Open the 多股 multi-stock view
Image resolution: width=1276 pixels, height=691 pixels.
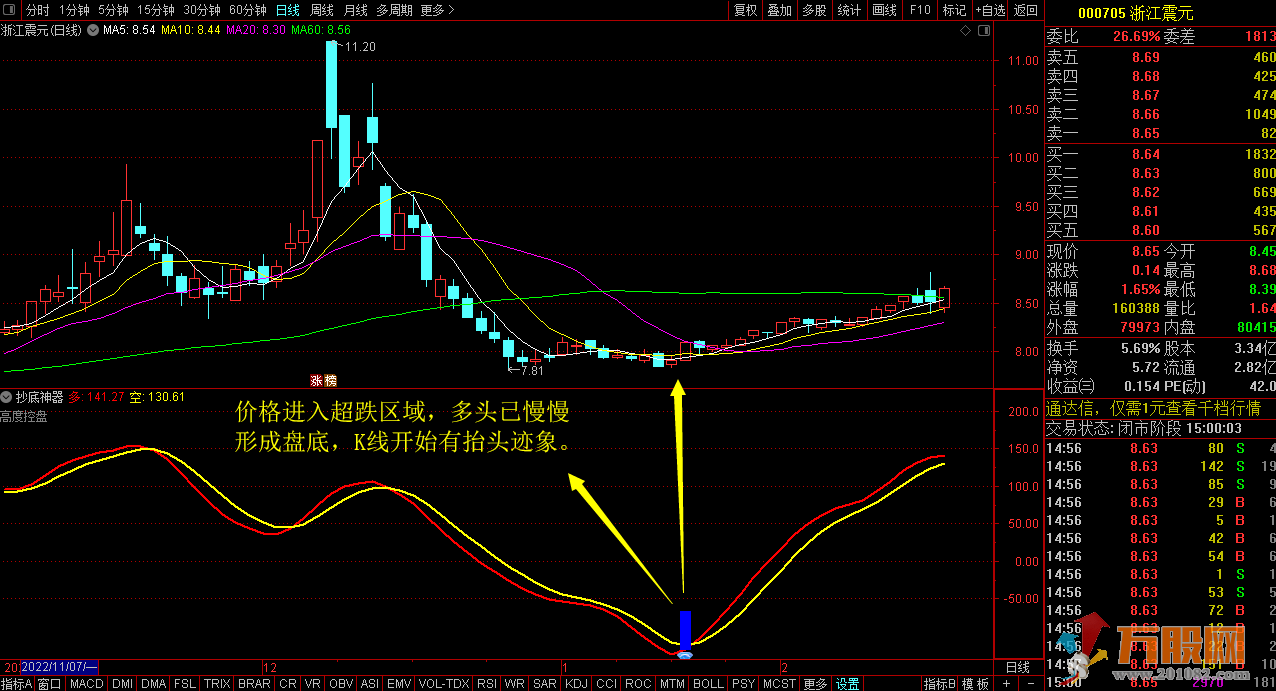coord(814,10)
